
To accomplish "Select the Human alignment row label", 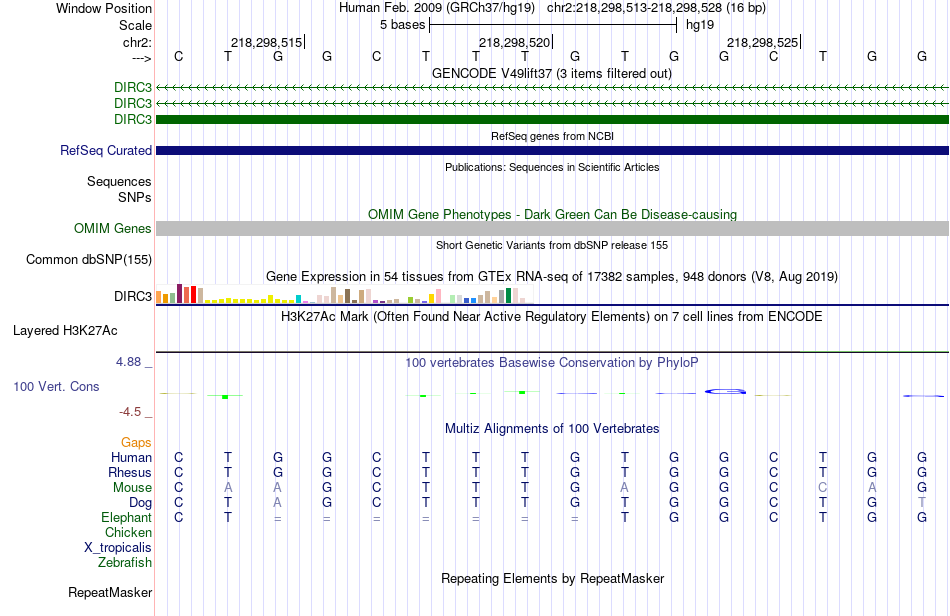I will coord(131,457).
